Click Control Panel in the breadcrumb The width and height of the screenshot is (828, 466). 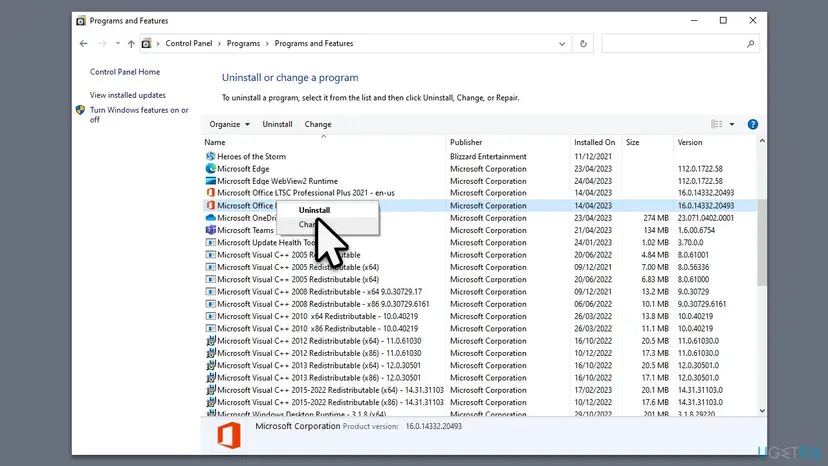(x=189, y=44)
